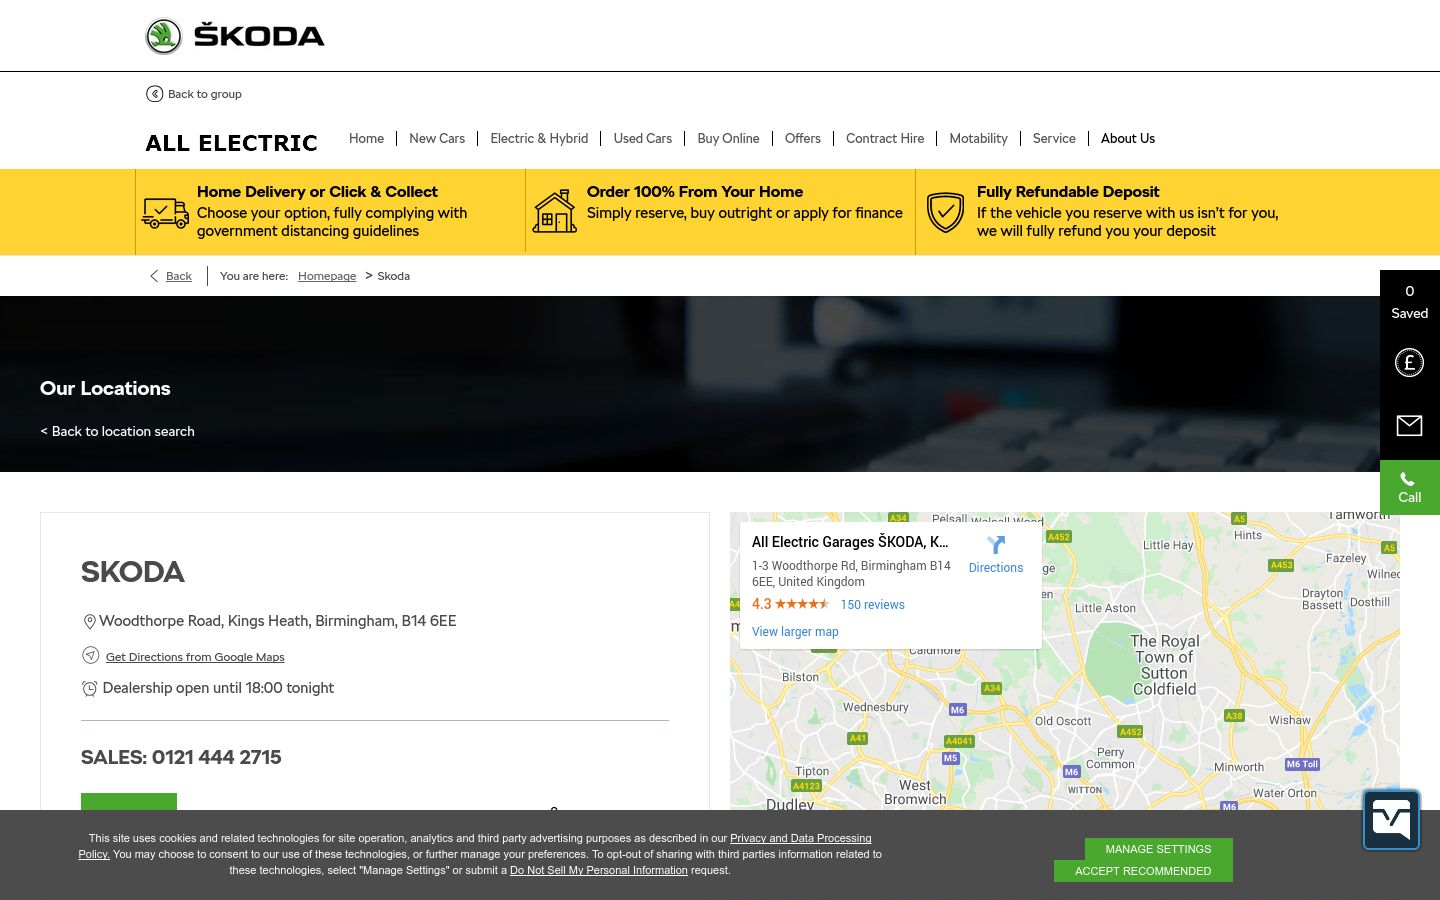Screen dimensions: 1440x900
Task: Open the About Us menu item
Action: pyautogui.click(x=1128, y=139)
